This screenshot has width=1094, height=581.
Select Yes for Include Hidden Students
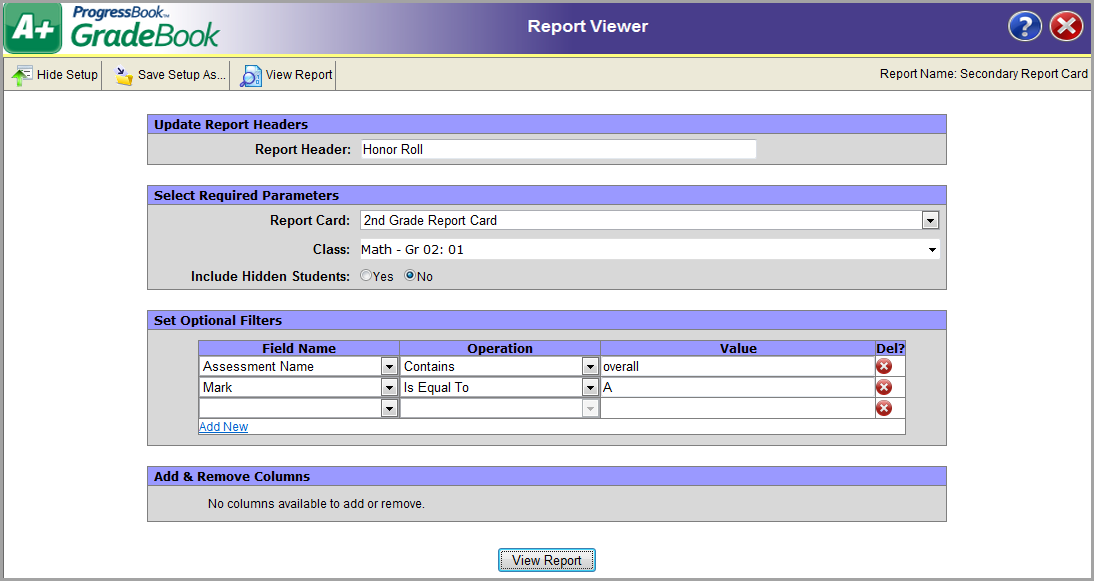pyautogui.click(x=366, y=276)
